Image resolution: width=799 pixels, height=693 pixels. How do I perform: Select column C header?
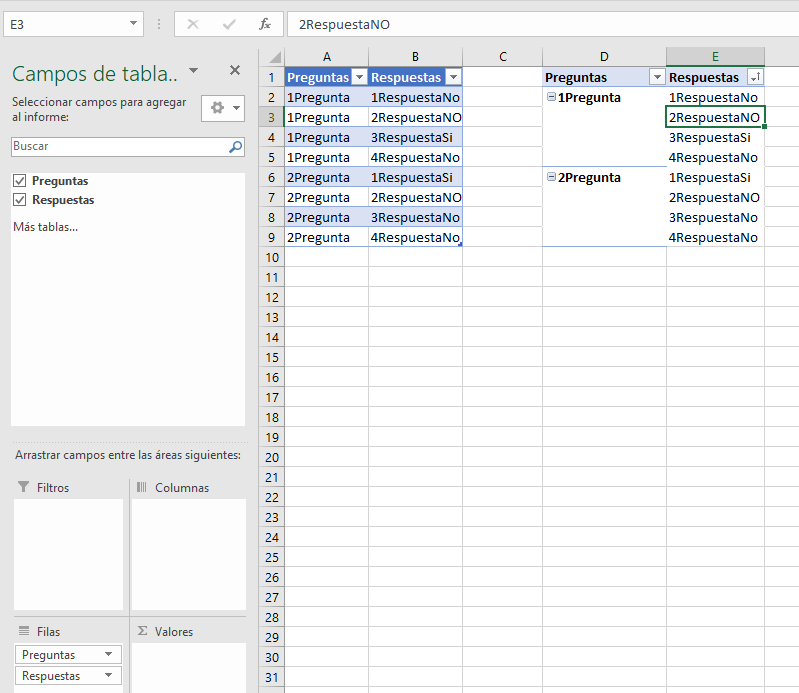tap(502, 57)
